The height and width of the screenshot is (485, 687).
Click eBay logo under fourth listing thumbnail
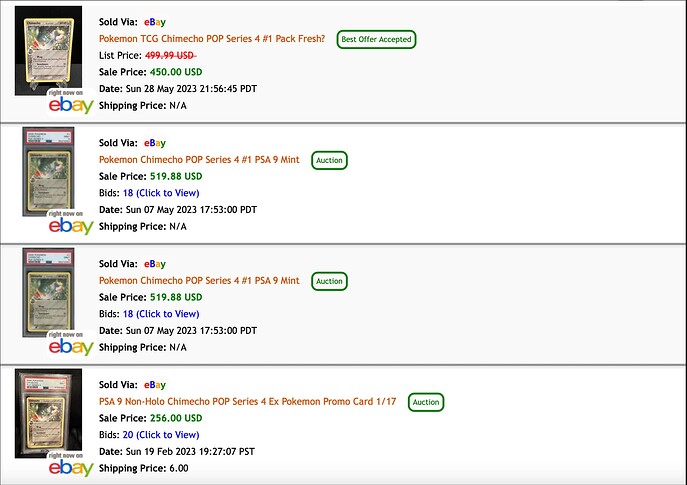click(x=71, y=468)
